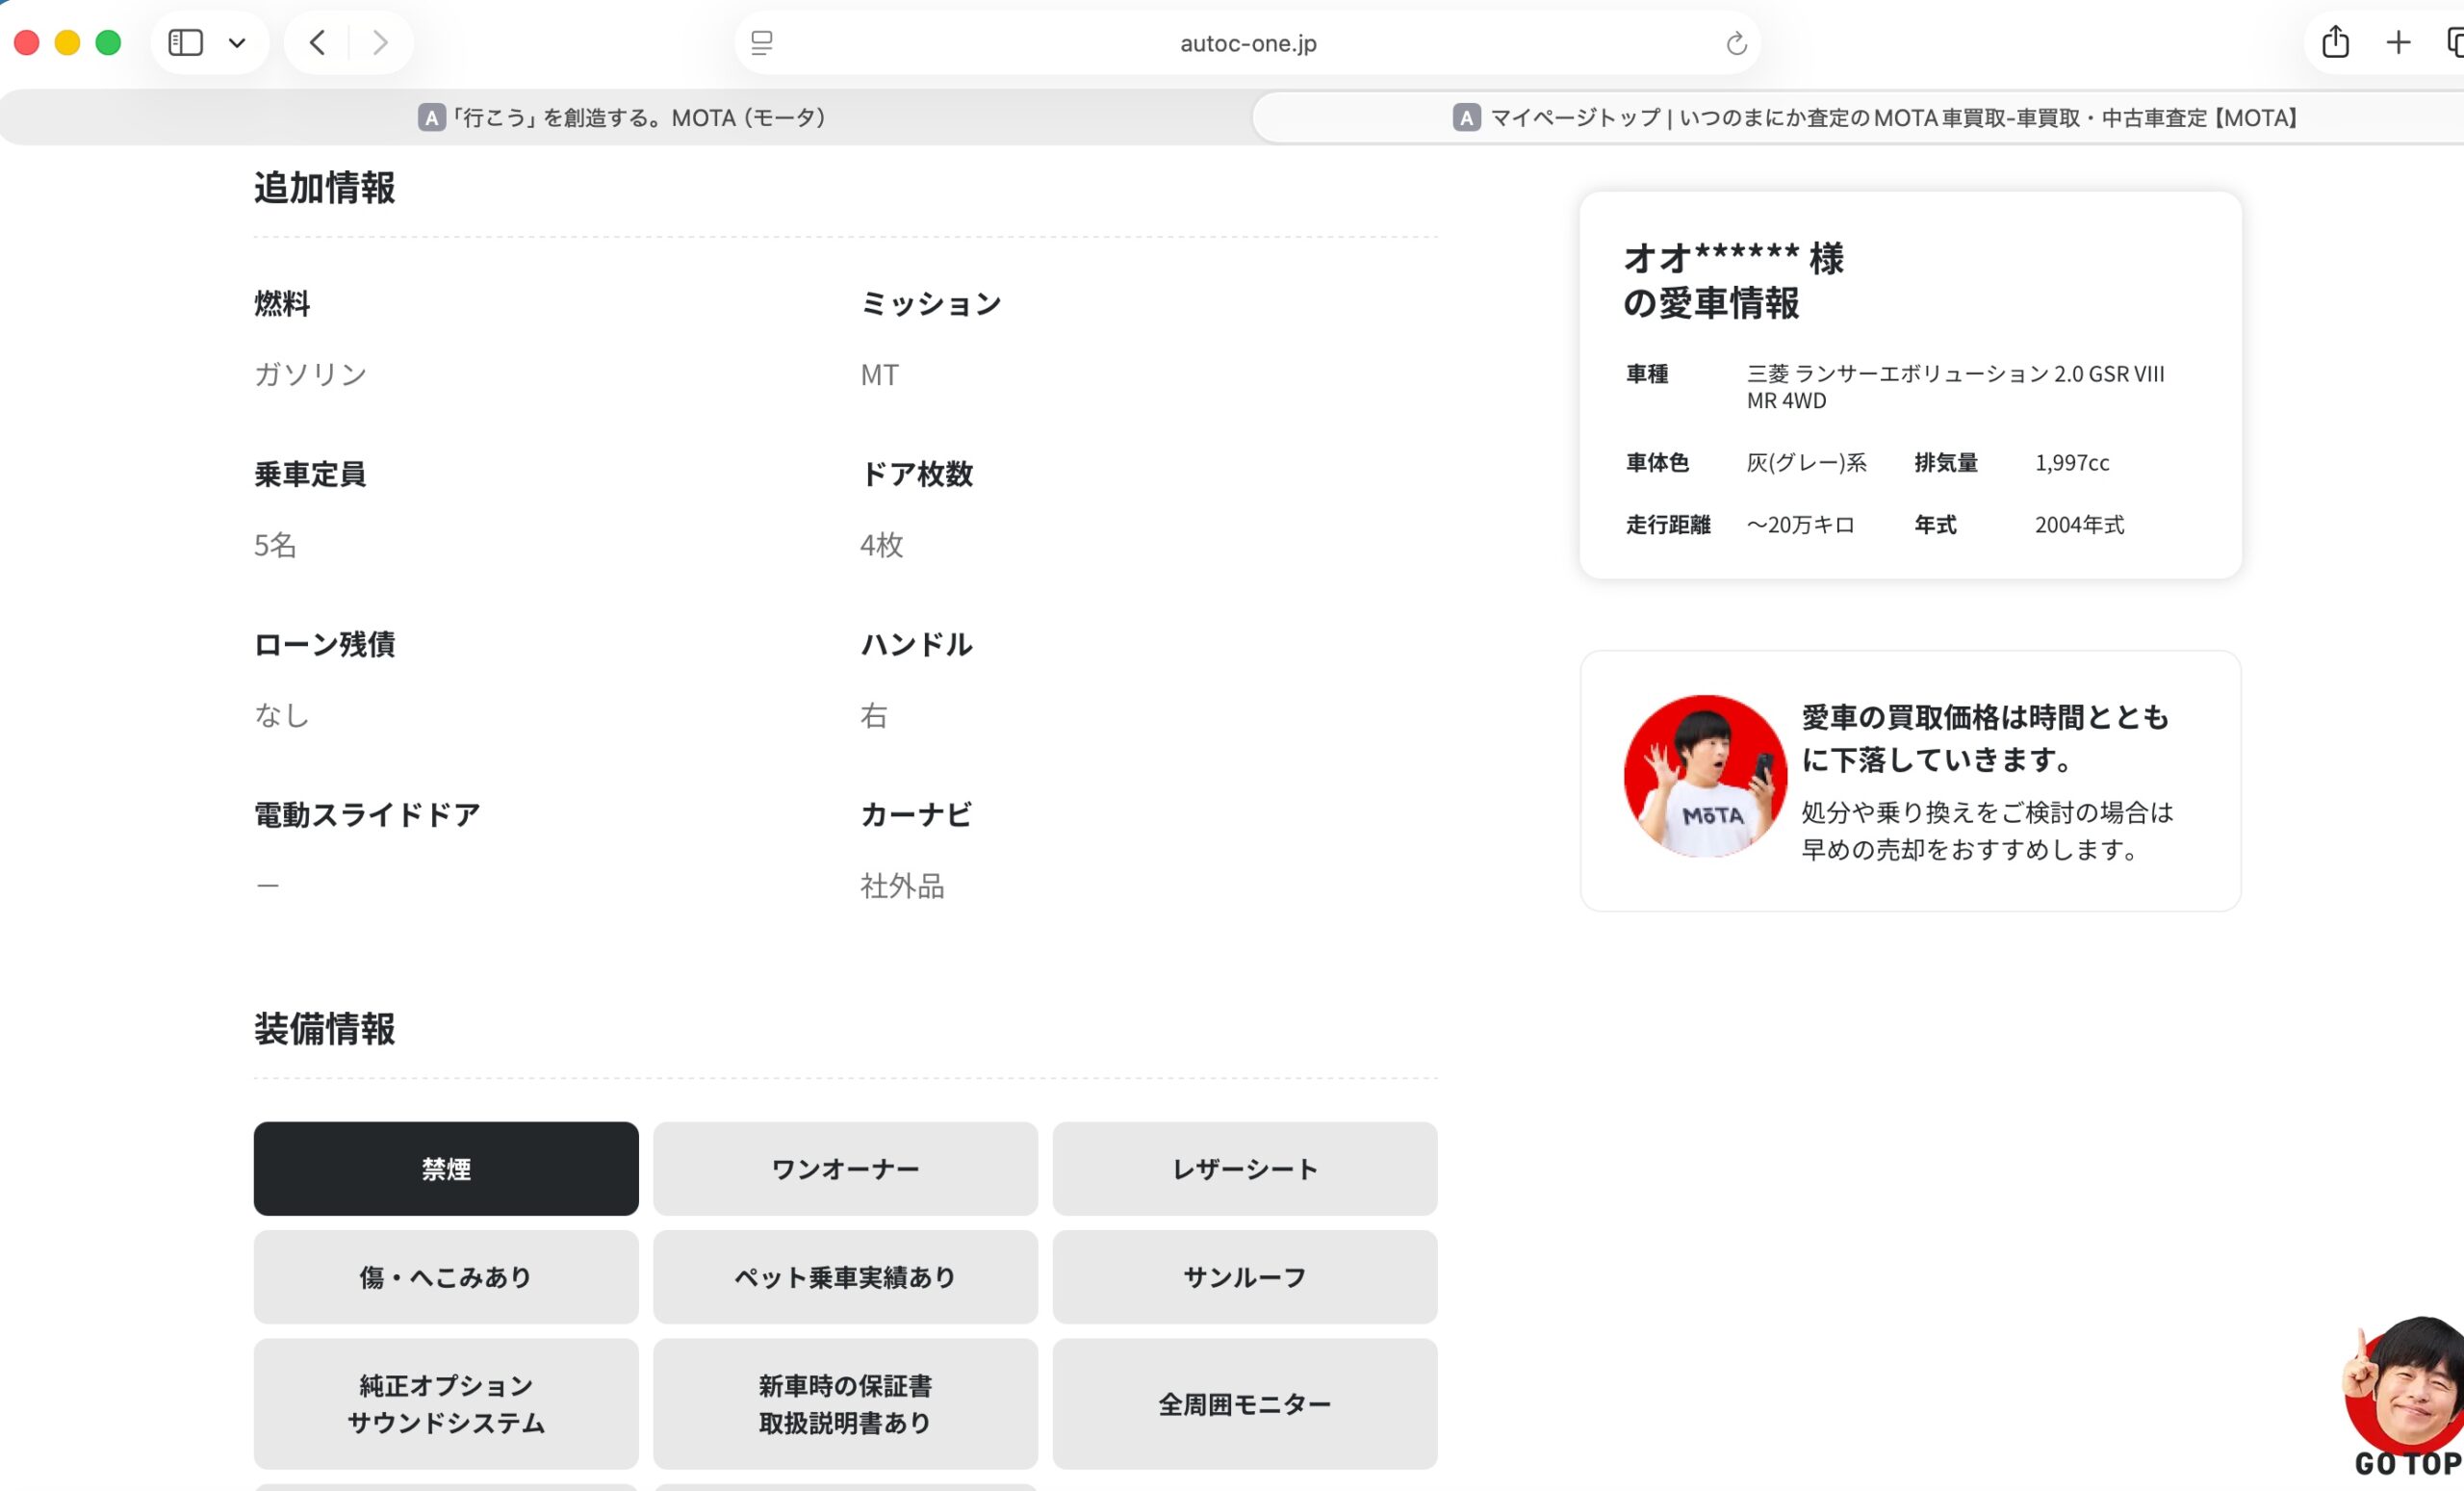Select 純正オプション サウンドシステム option
Screen dimensions: 2464x1491
click(x=446, y=1404)
